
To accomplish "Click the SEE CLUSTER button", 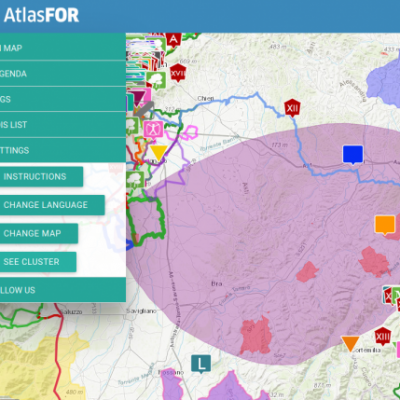I will (x=38, y=262).
